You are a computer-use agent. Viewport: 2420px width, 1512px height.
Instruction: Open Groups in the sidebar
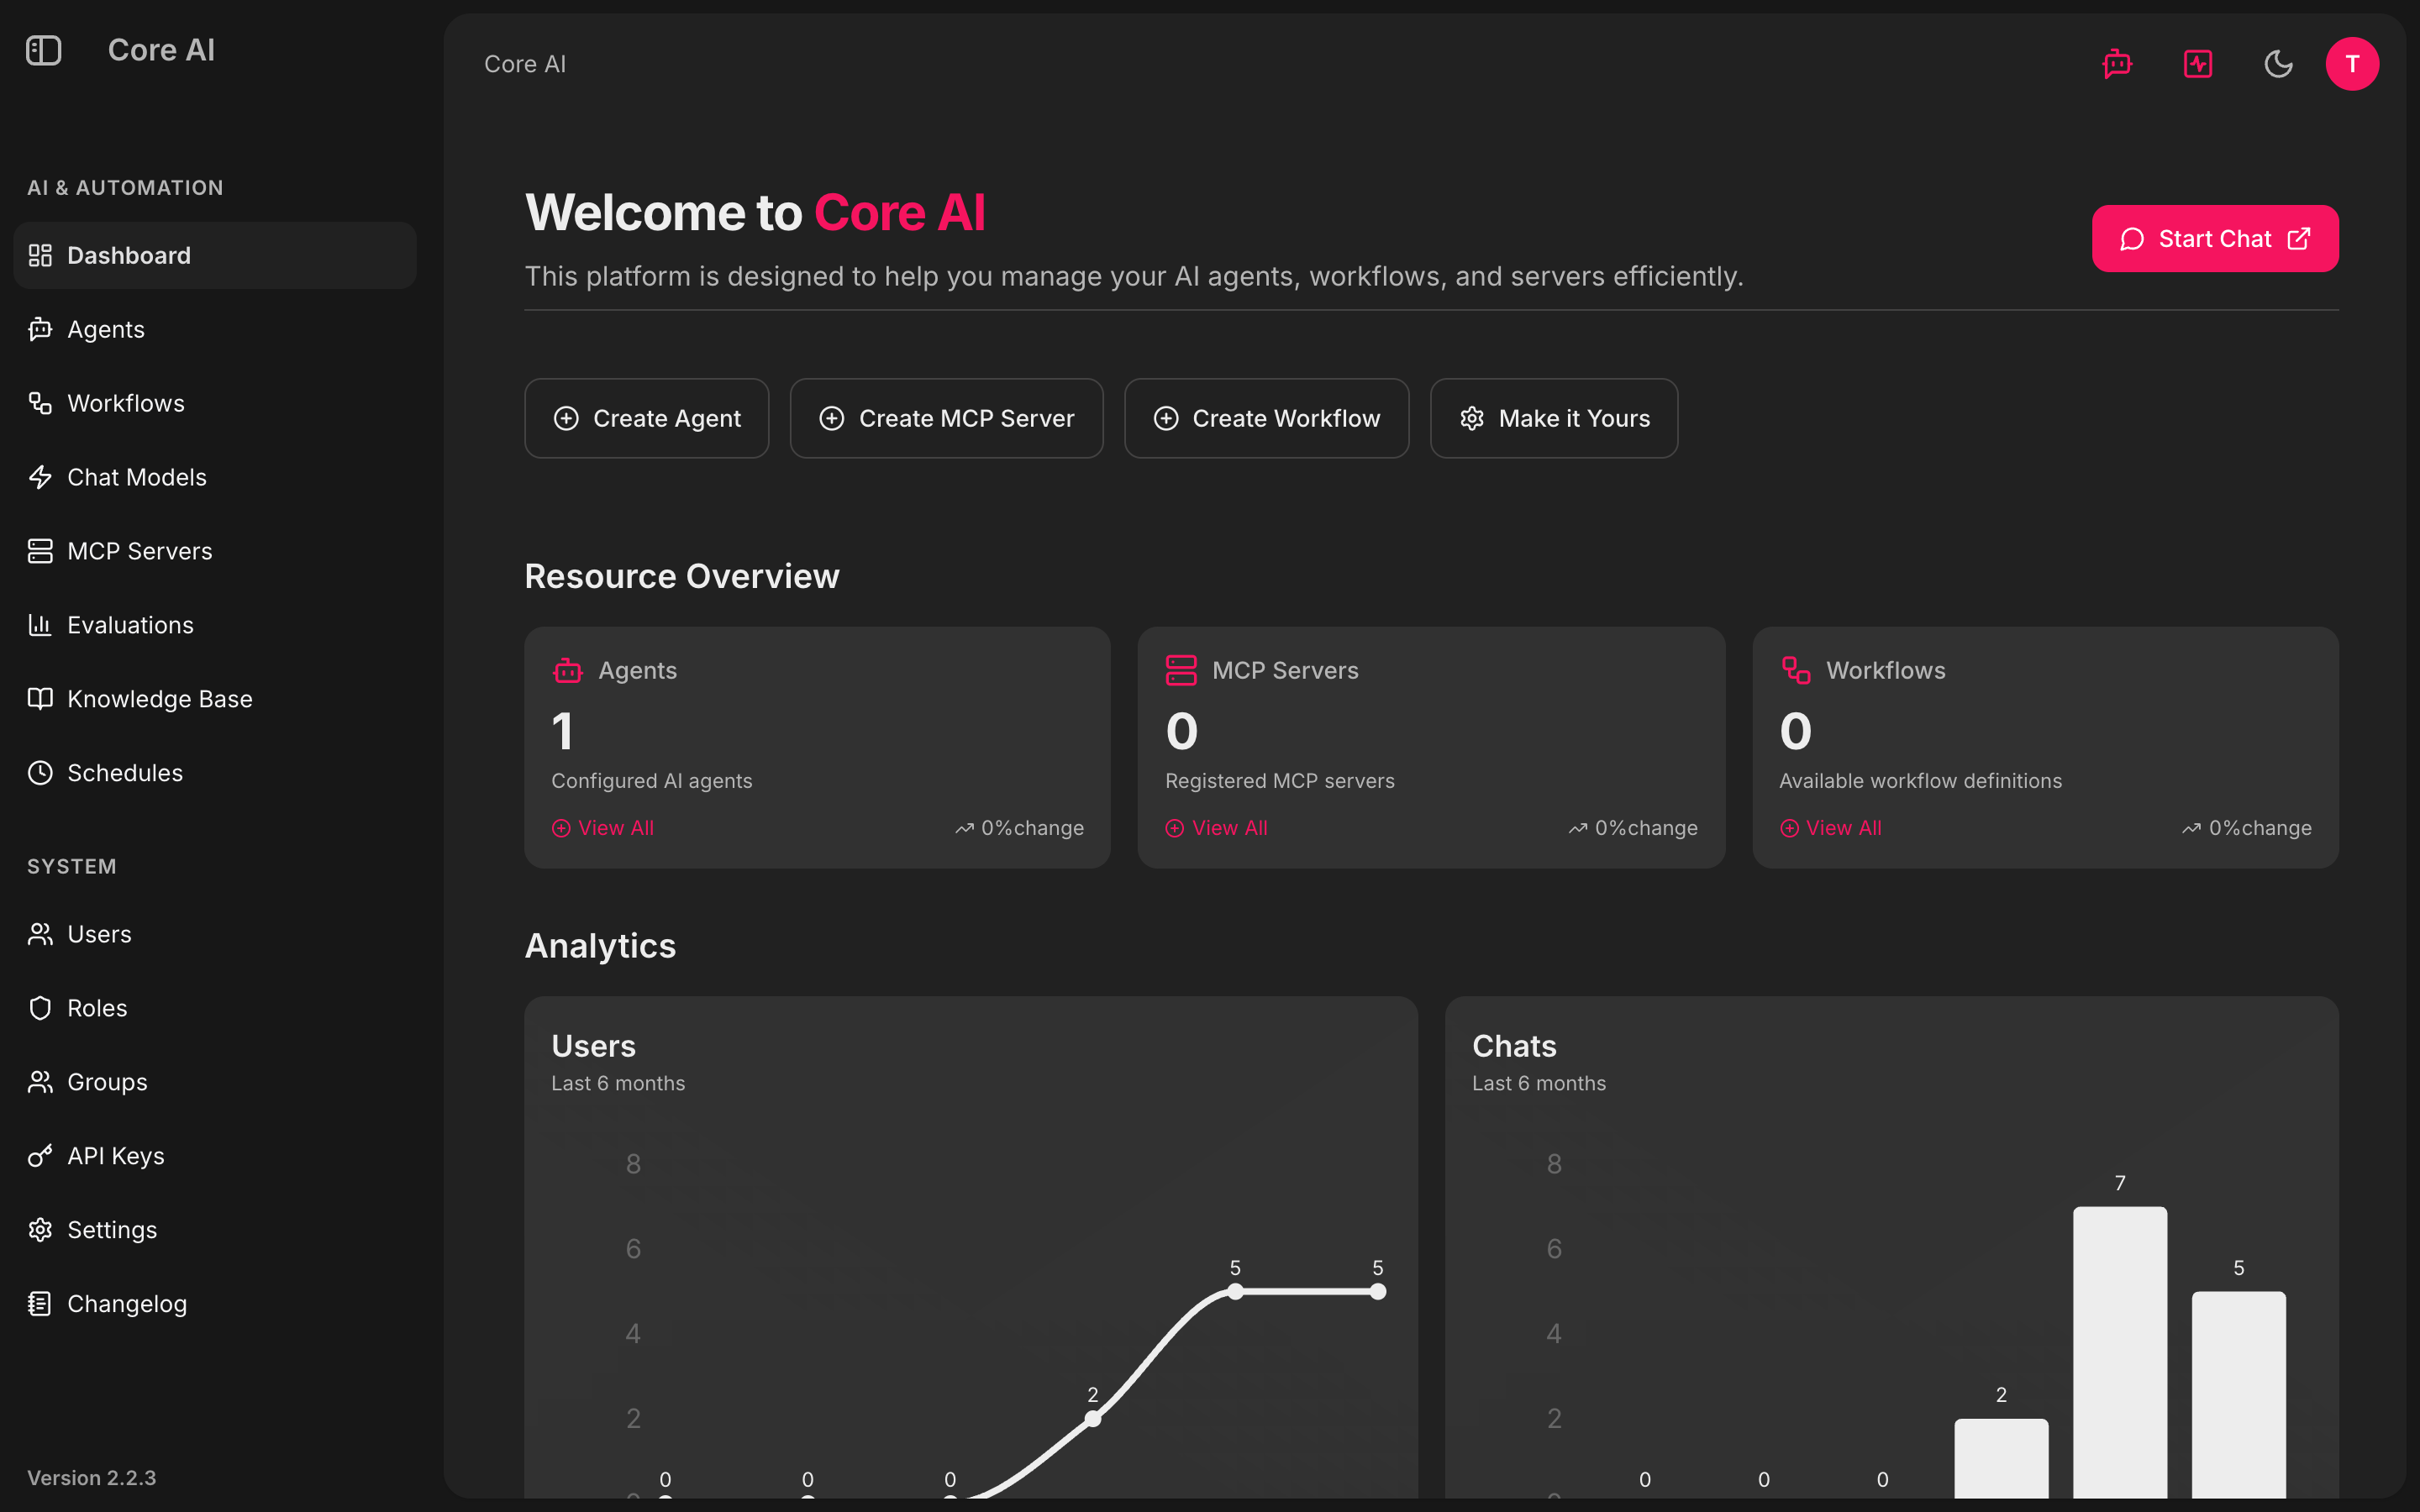point(215,1082)
